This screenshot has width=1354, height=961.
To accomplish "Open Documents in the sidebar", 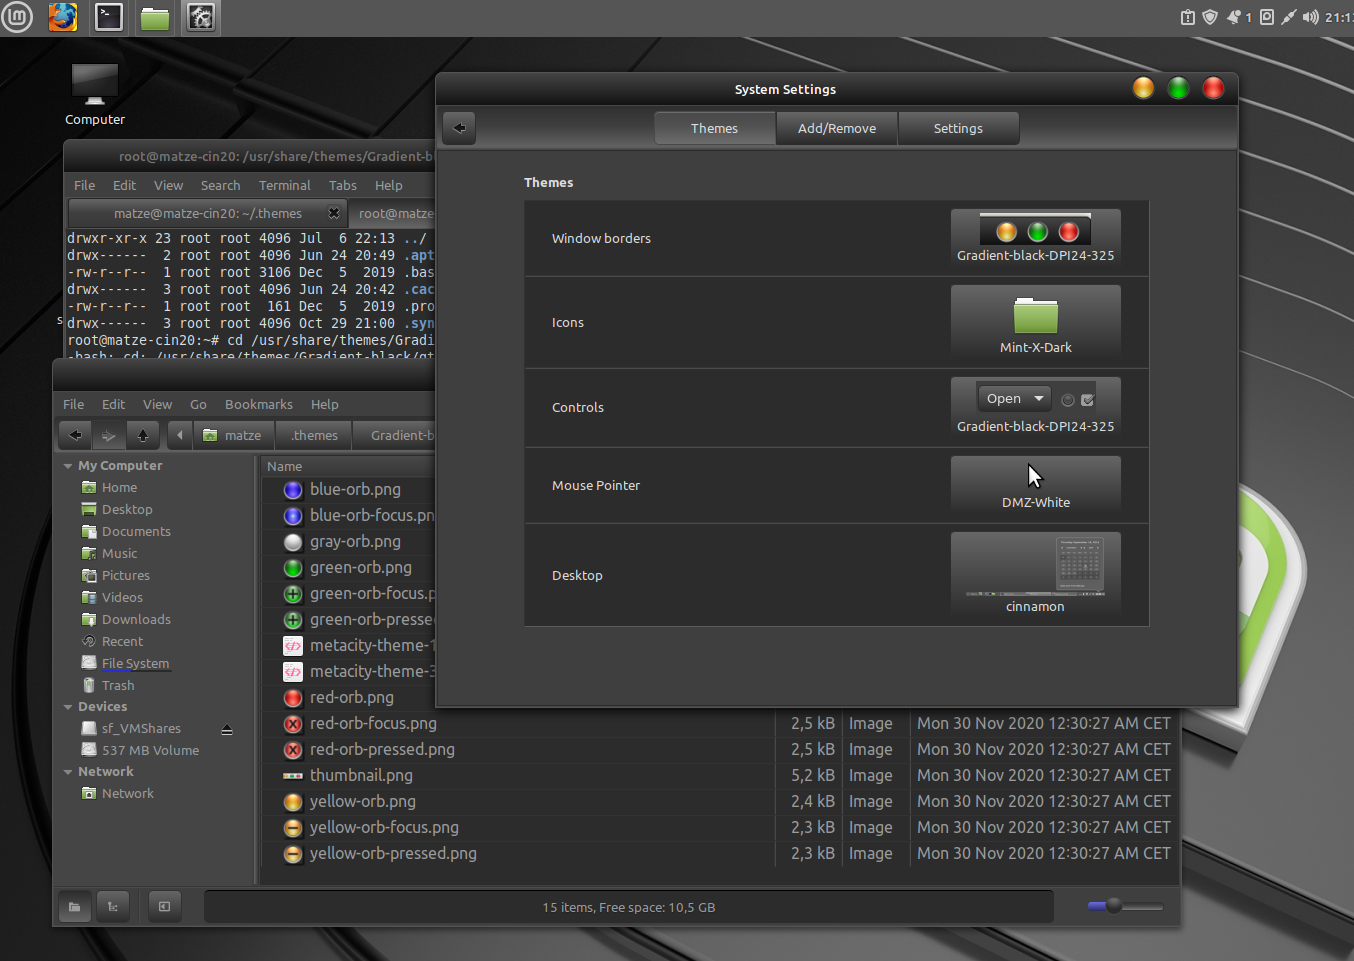I will point(136,532).
